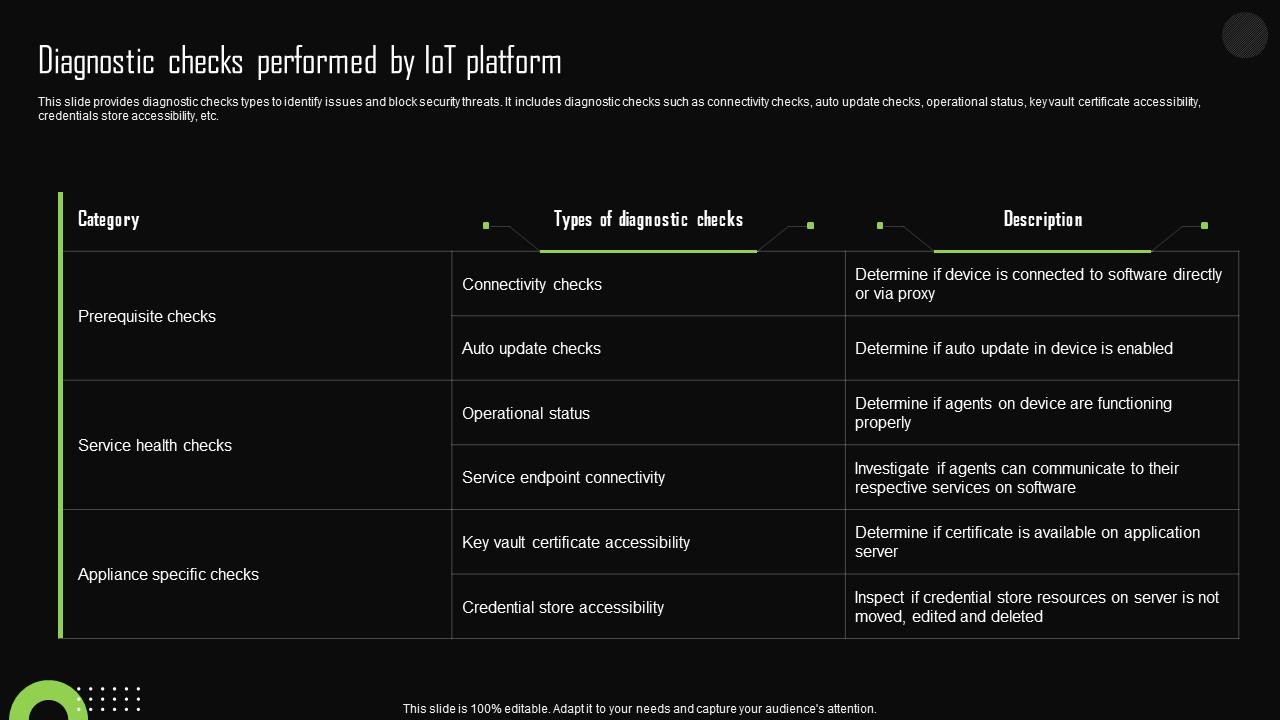Viewport: 1280px width, 720px height.
Task: Click description 'Determine if device is connected to software'
Action: click(1042, 284)
